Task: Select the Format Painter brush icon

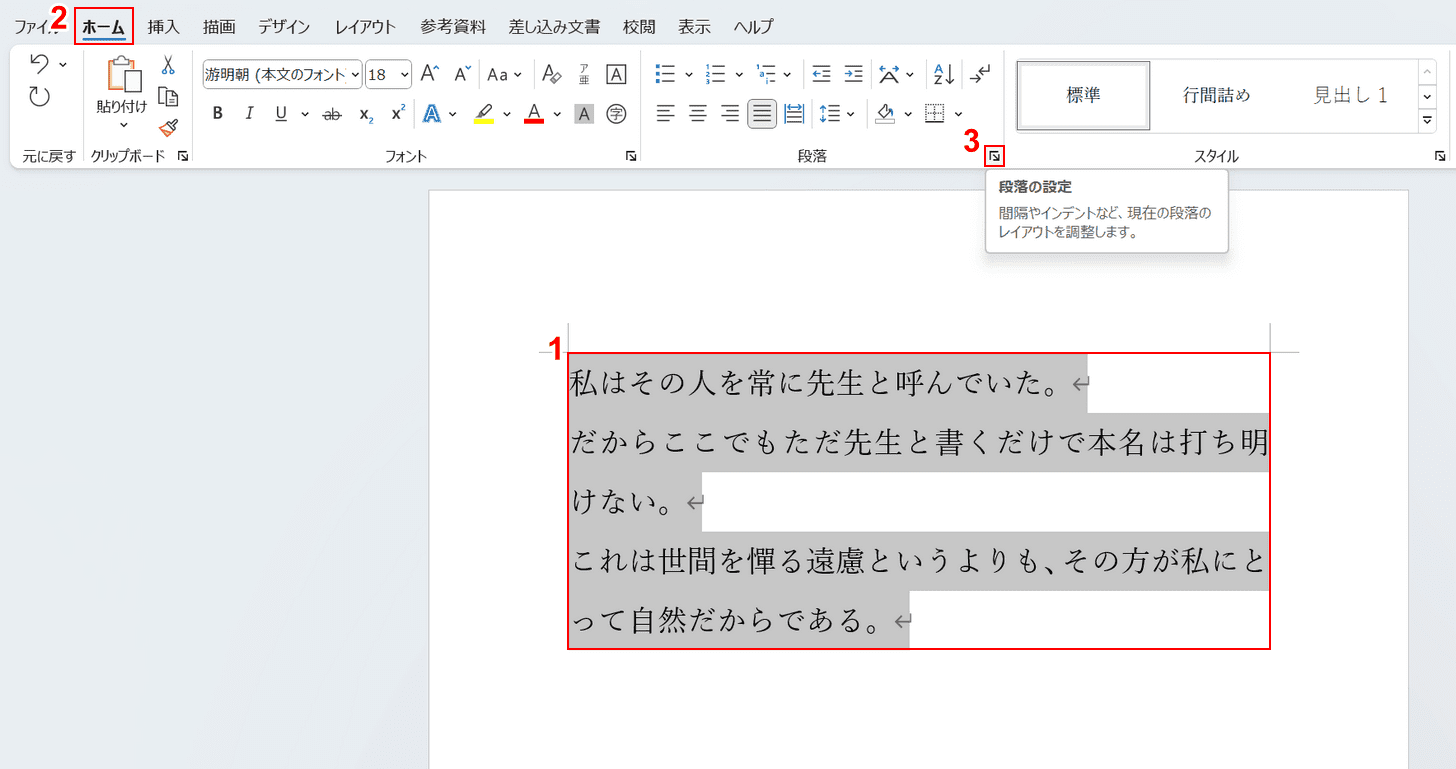Action: tap(168, 127)
